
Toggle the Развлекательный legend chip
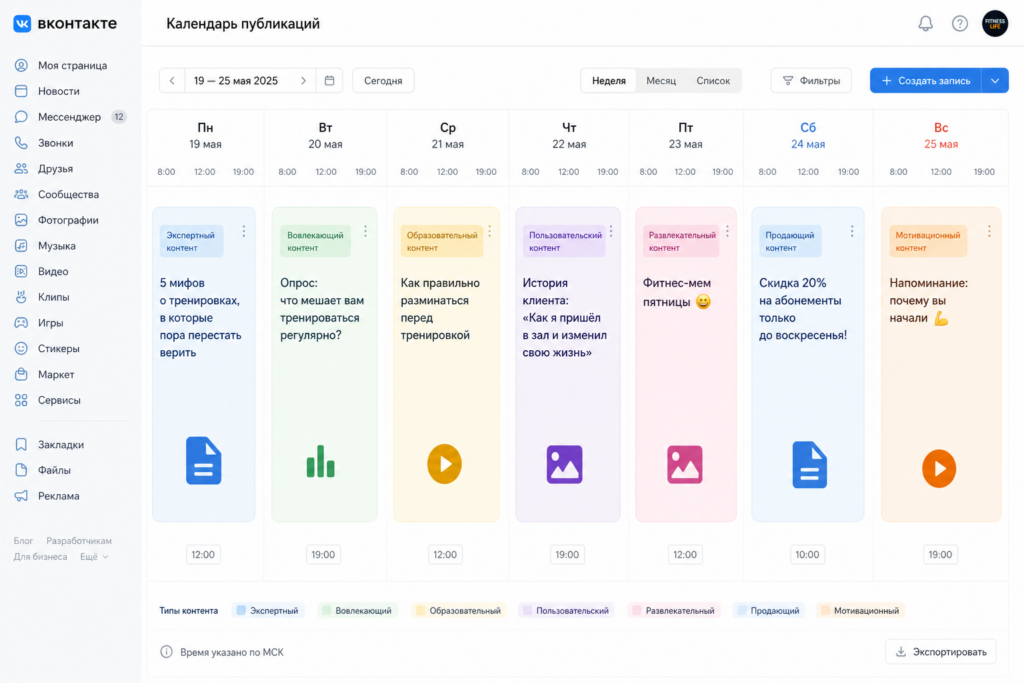tap(673, 611)
